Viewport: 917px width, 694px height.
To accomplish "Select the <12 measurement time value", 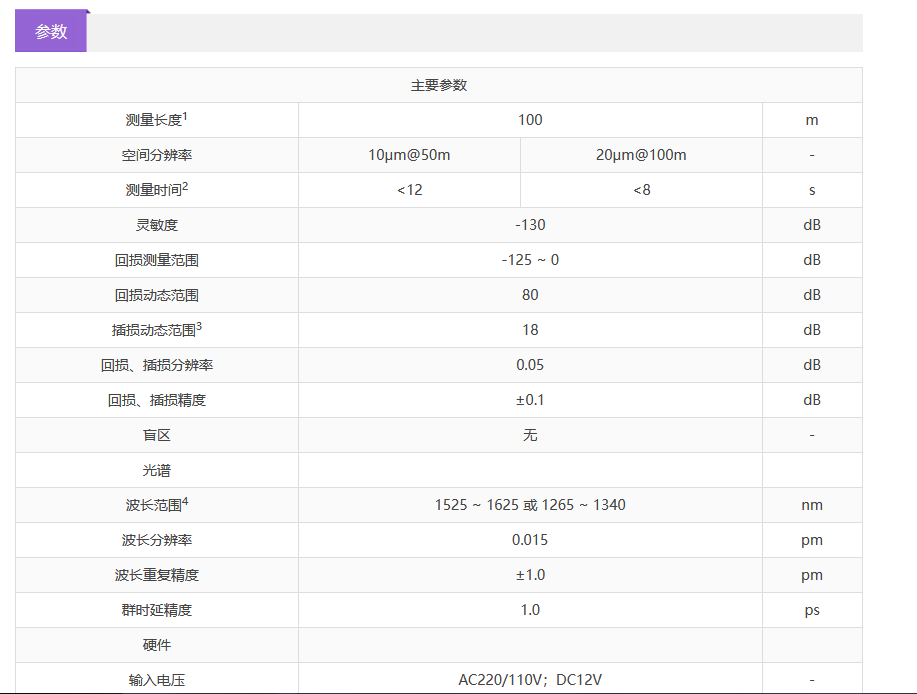I will coord(409,190).
